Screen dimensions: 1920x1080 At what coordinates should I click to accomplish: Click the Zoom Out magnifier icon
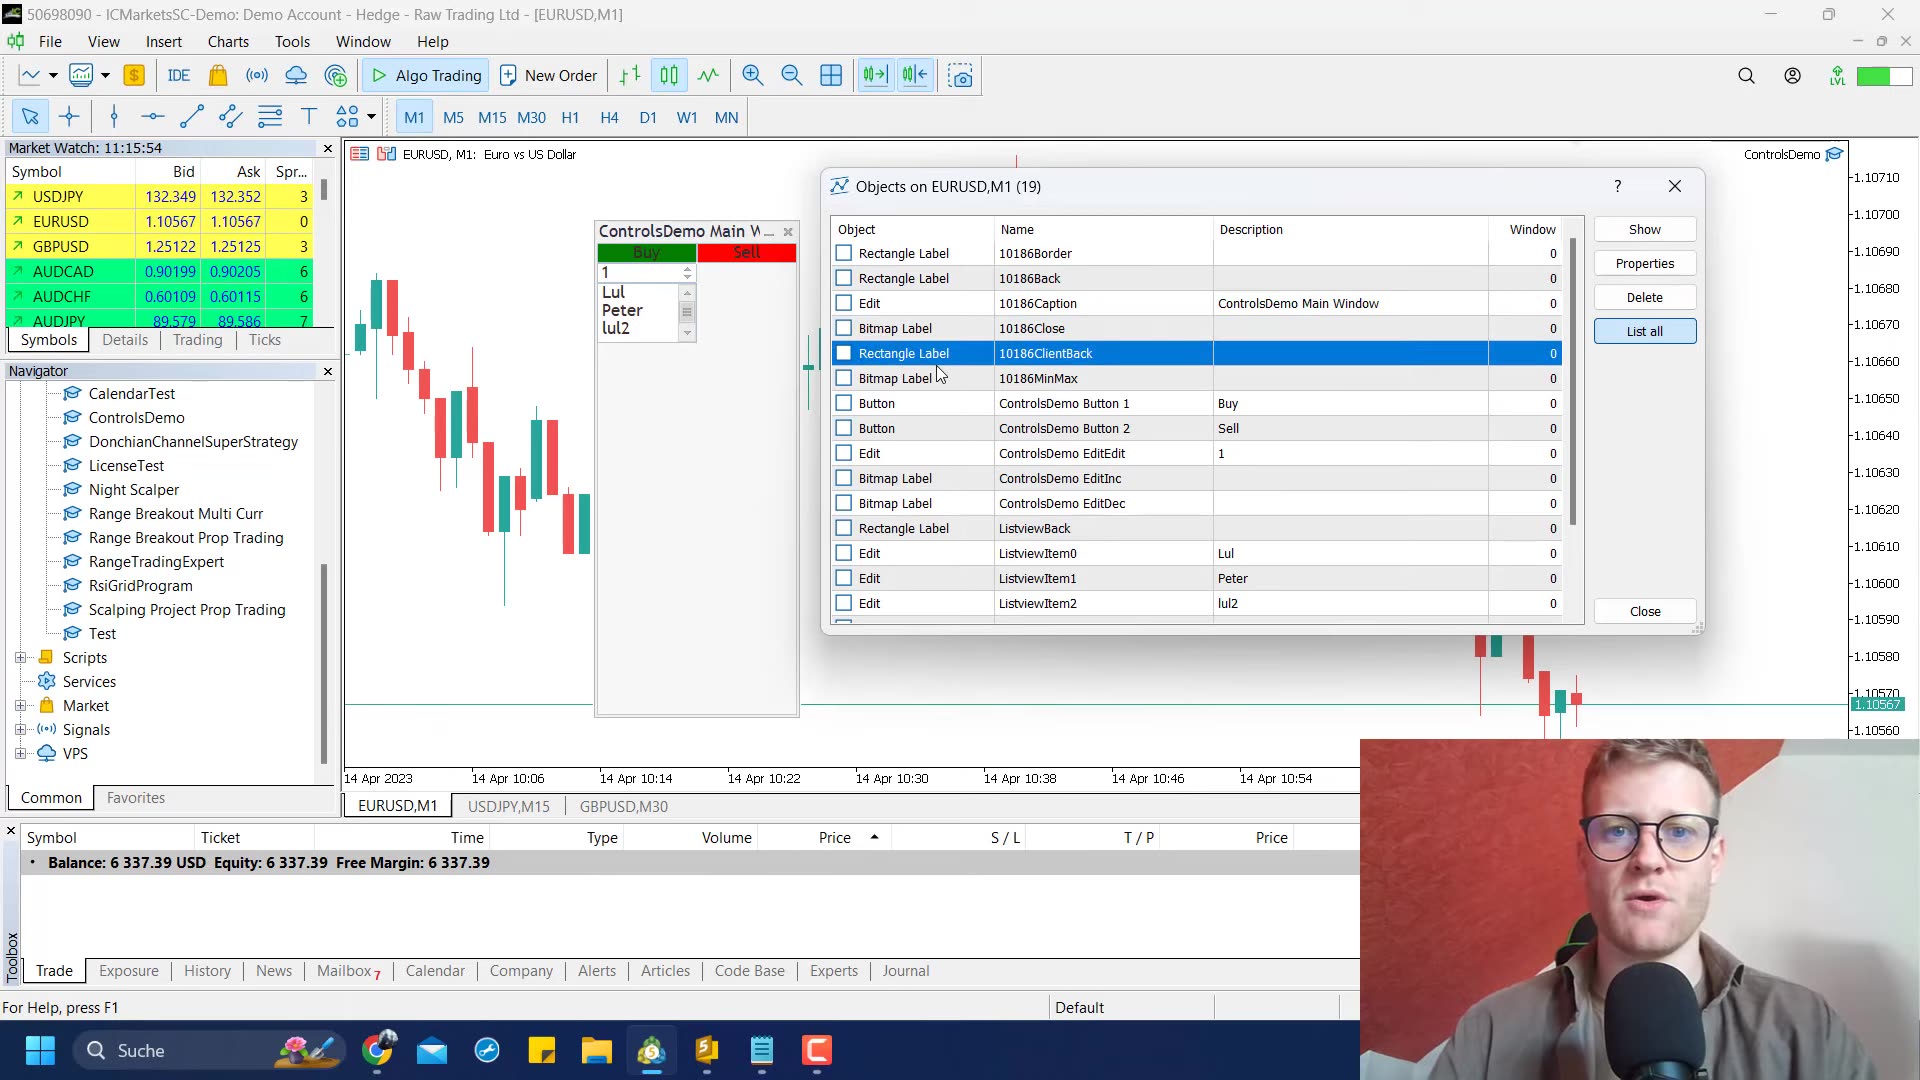(791, 76)
